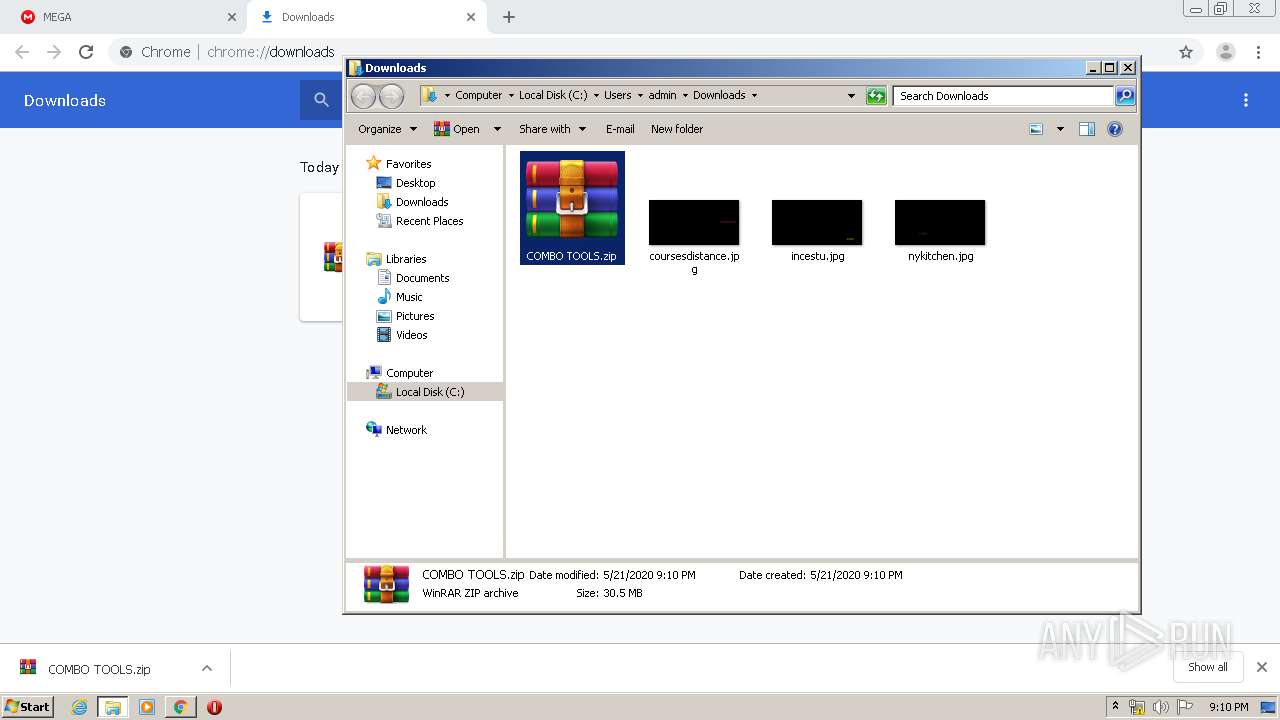The width and height of the screenshot is (1280, 720).
Task: Select Computer in navigation pane
Action: point(409,373)
